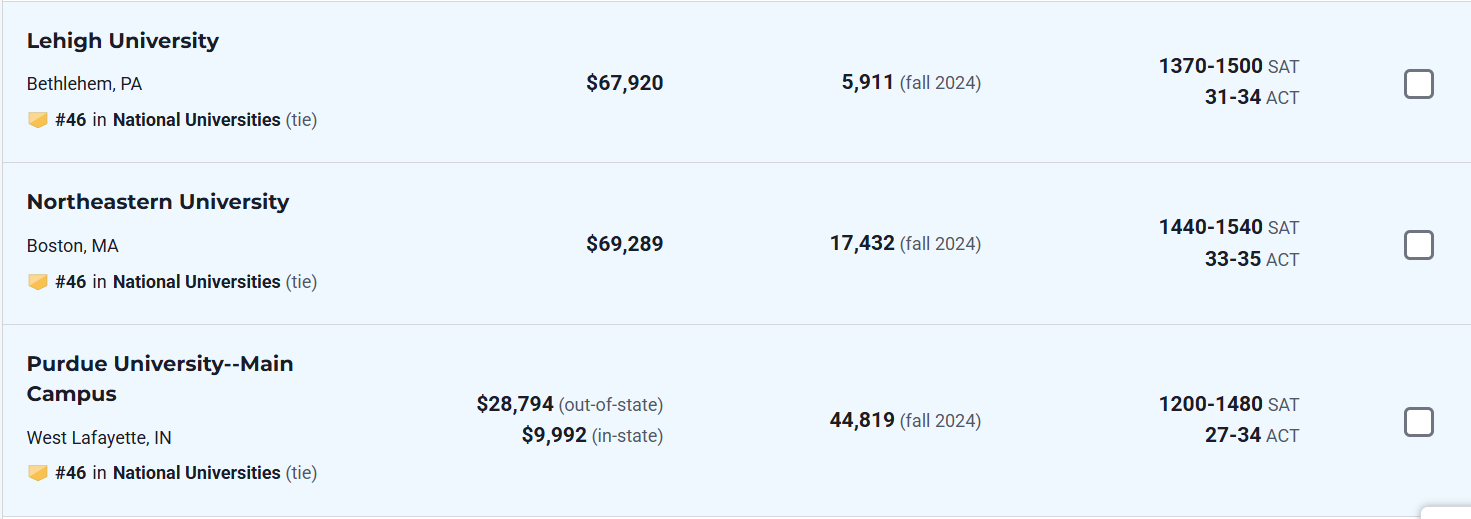The image size is (1471, 519).
Task: Click Purdue's $28,794 out-of-state tuition
Action: [515, 404]
